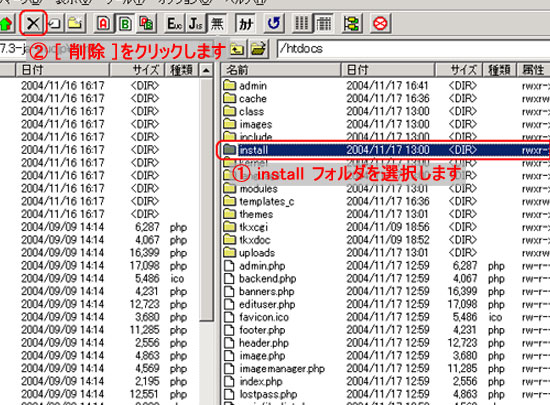
Task: Click folder icon of admin row
Action: (230, 85)
